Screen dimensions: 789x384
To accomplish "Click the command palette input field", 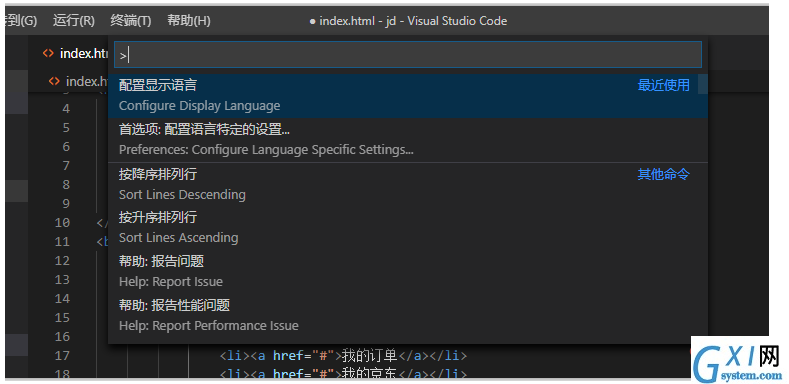I will (408, 55).
